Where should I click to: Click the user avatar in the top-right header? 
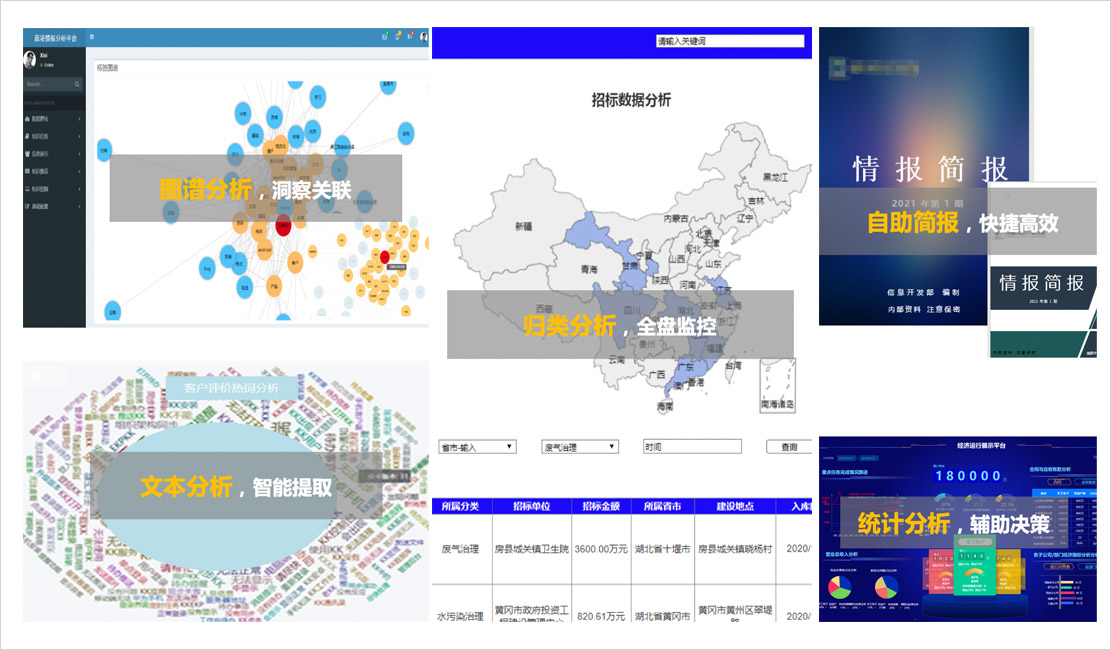(424, 37)
